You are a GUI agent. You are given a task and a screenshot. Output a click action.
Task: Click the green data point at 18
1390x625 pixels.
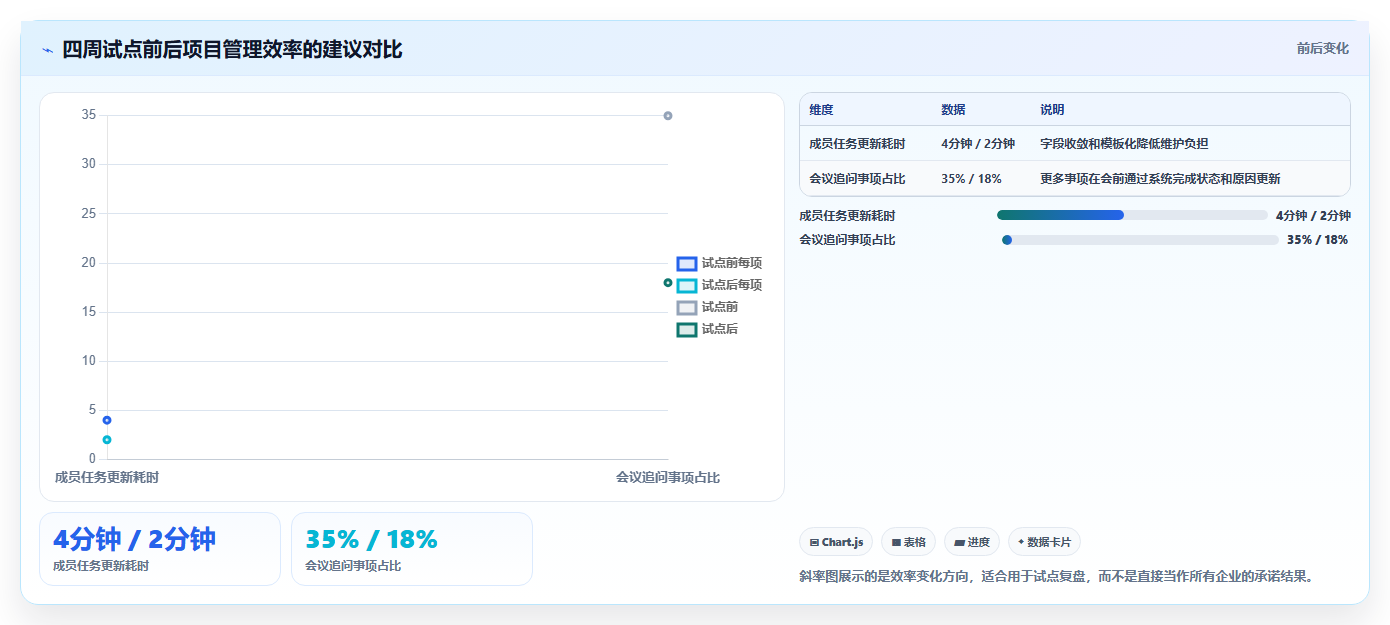click(668, 283)
